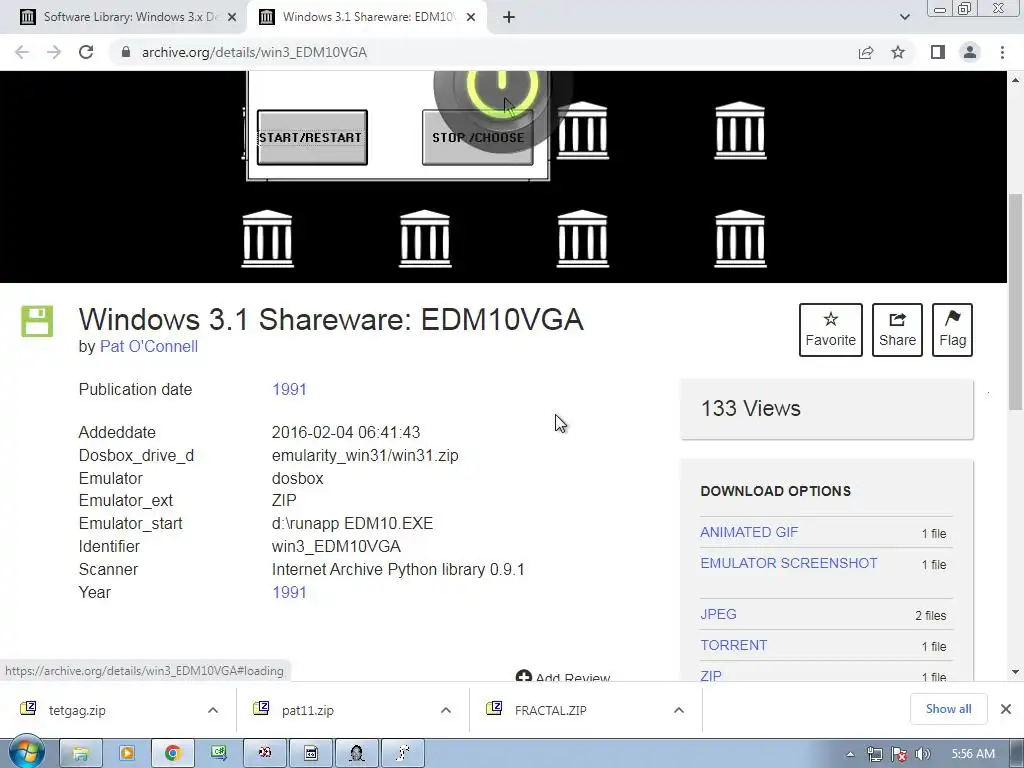This screenshot has width=1024, height=768.
Task: Download the EMULATOR SCREENSHOT file
Action: pos(788,563)
